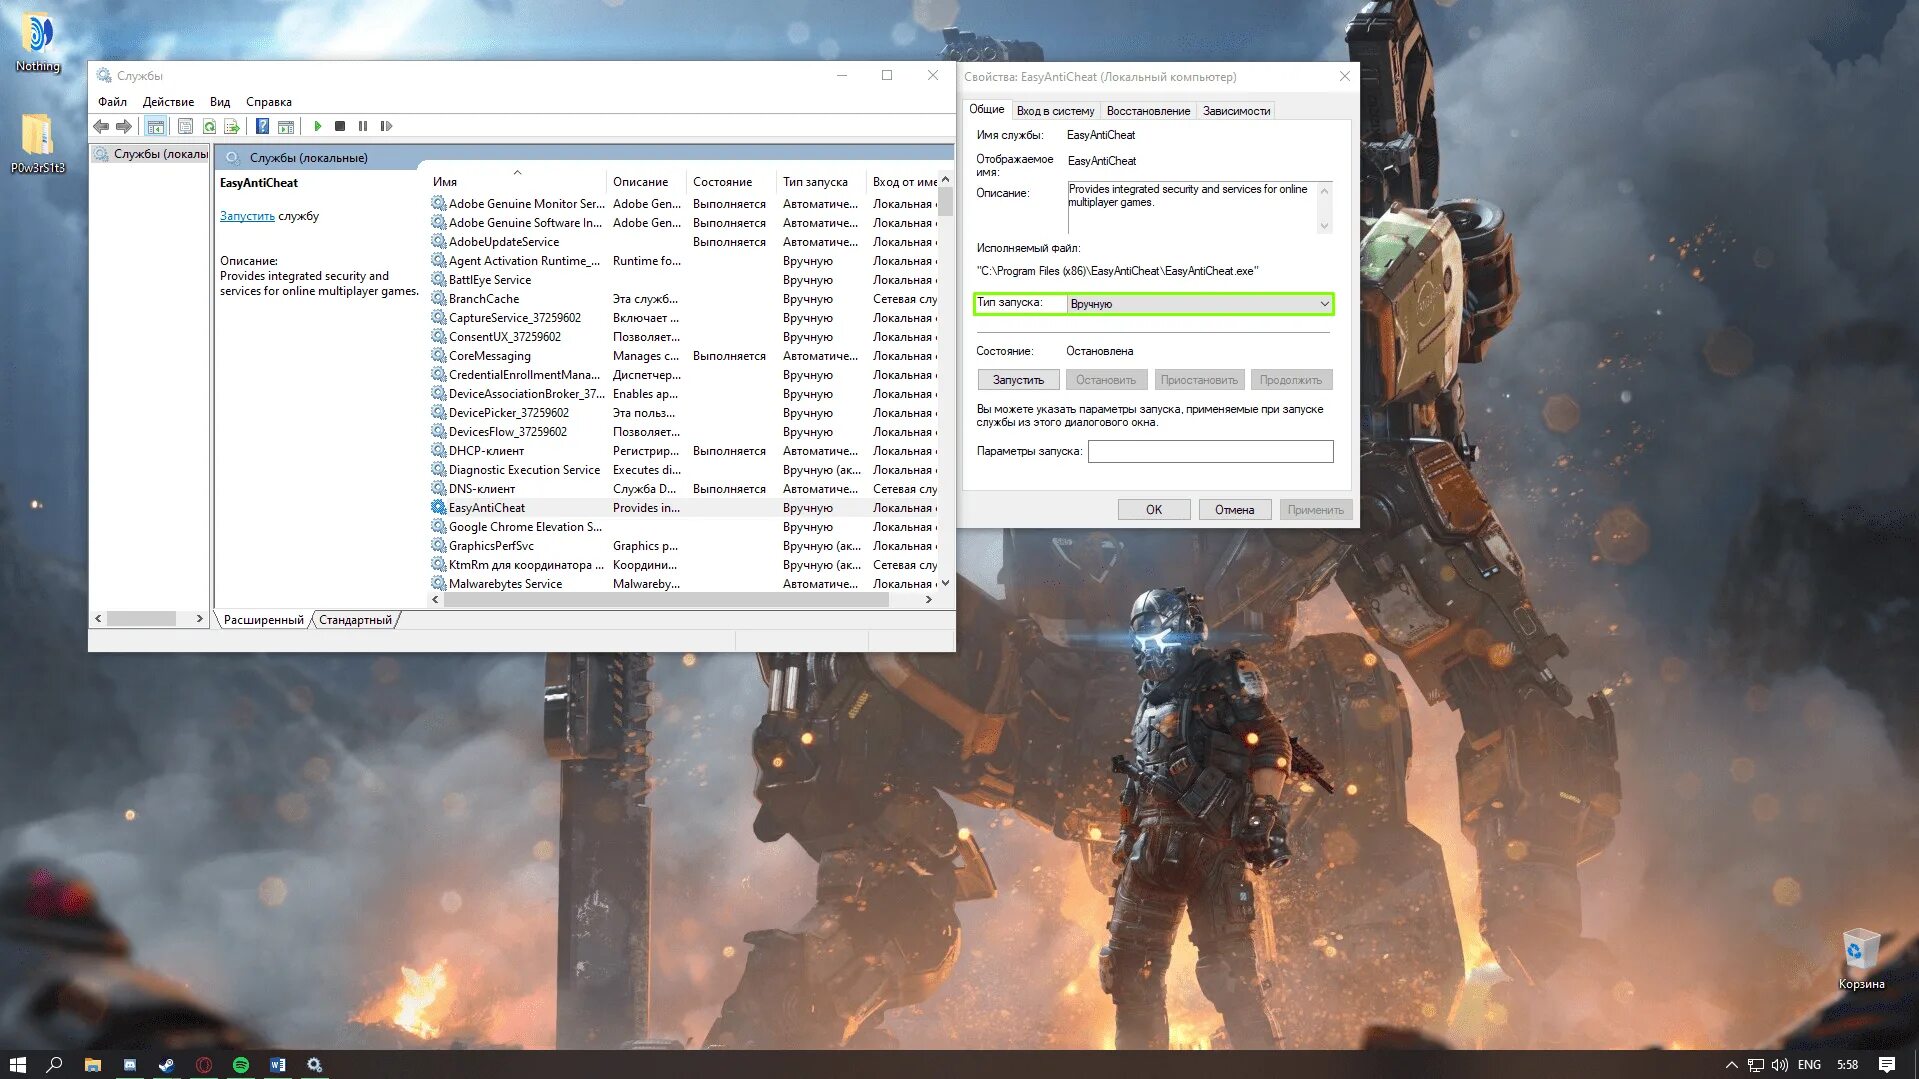Select the CoreMessaging service row
Viewport: 1919px width, 1079px height.
point(684,356)
